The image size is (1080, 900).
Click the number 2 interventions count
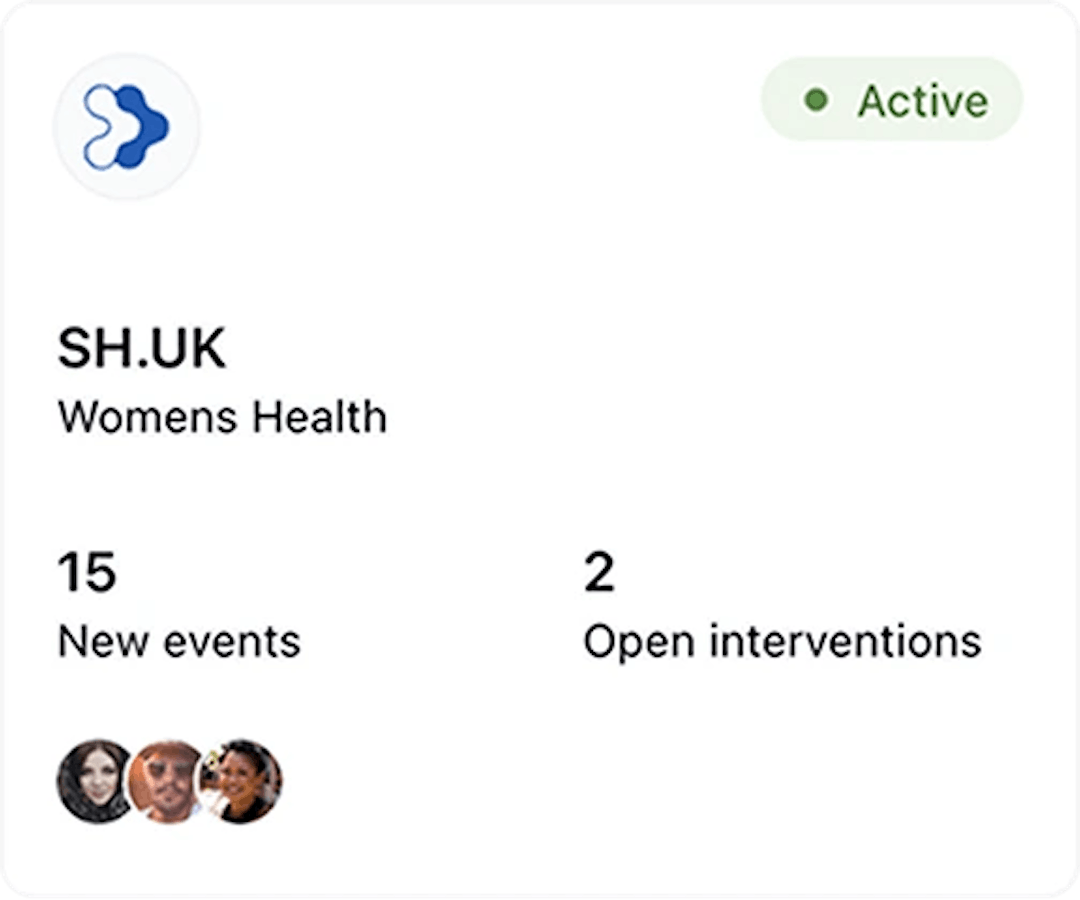pyautogui.click(x=599, y=573)
